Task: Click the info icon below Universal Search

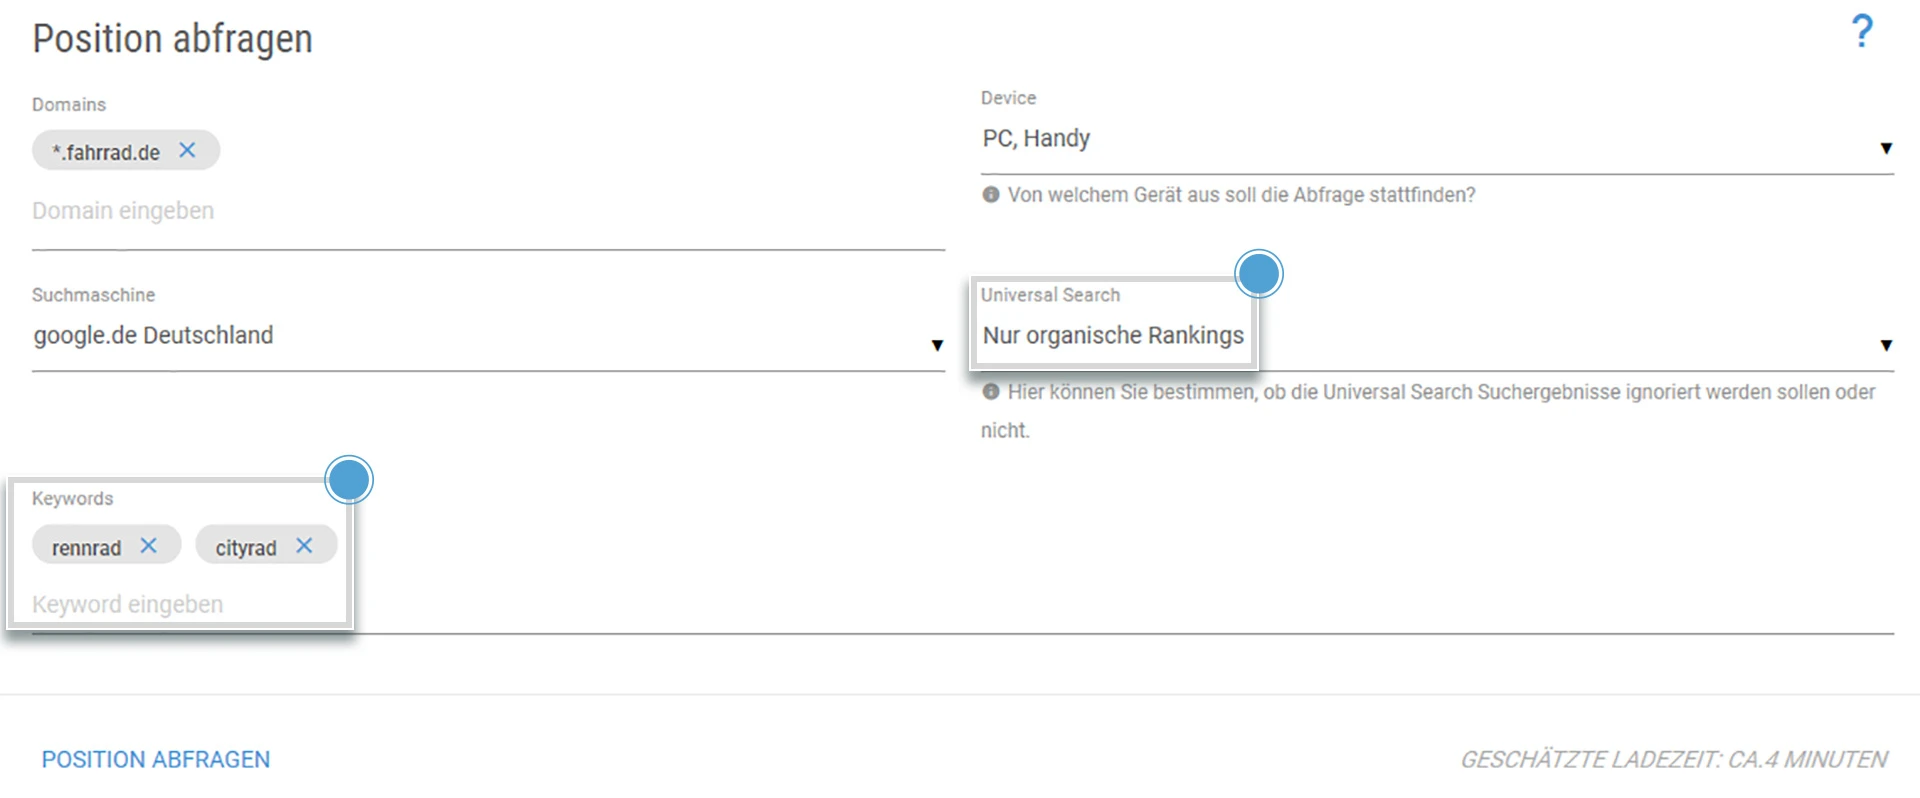Action: click(x=990, y=392)
